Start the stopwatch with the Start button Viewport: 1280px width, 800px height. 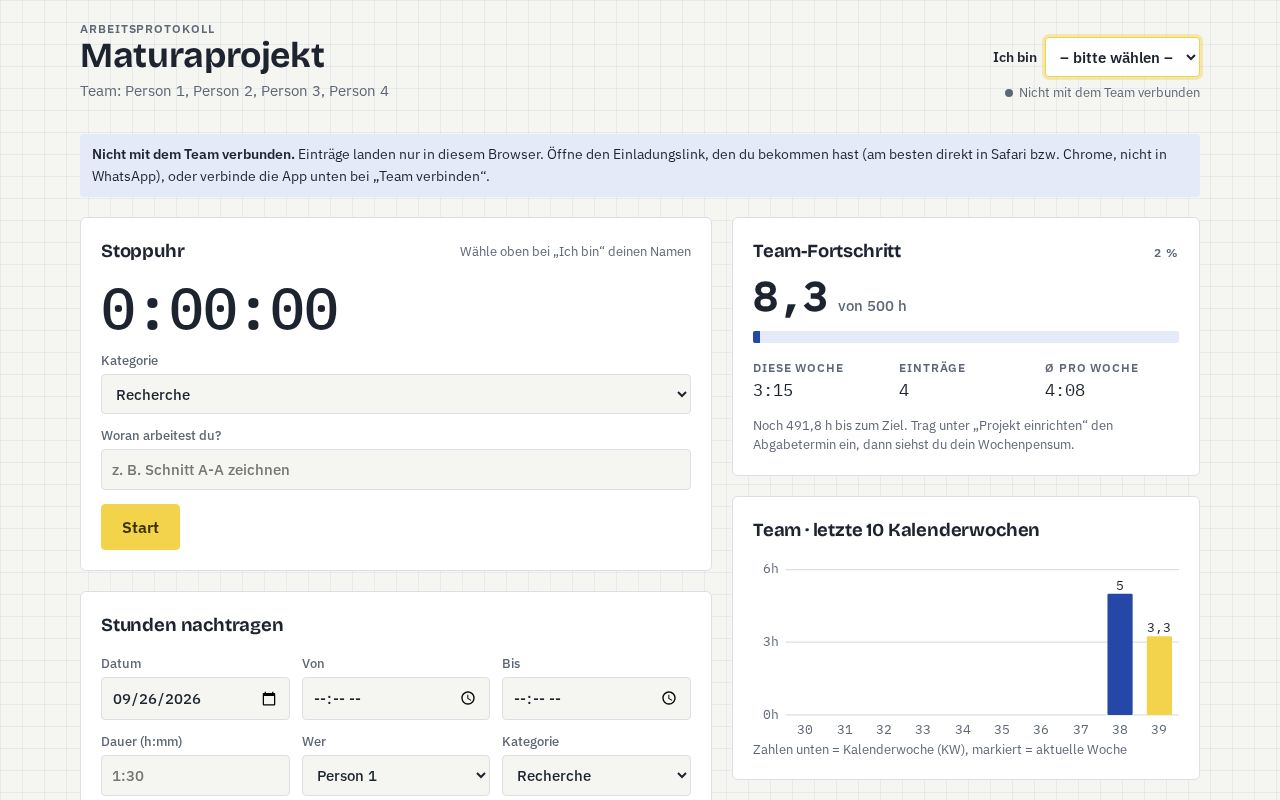coord(140,527)
